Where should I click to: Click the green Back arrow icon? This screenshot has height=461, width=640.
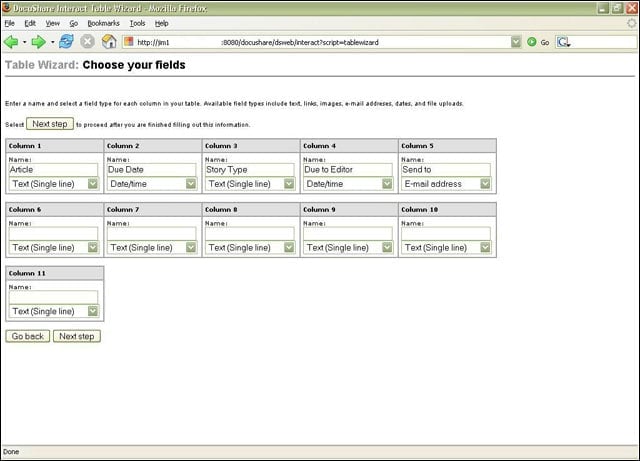pos(11,42)
